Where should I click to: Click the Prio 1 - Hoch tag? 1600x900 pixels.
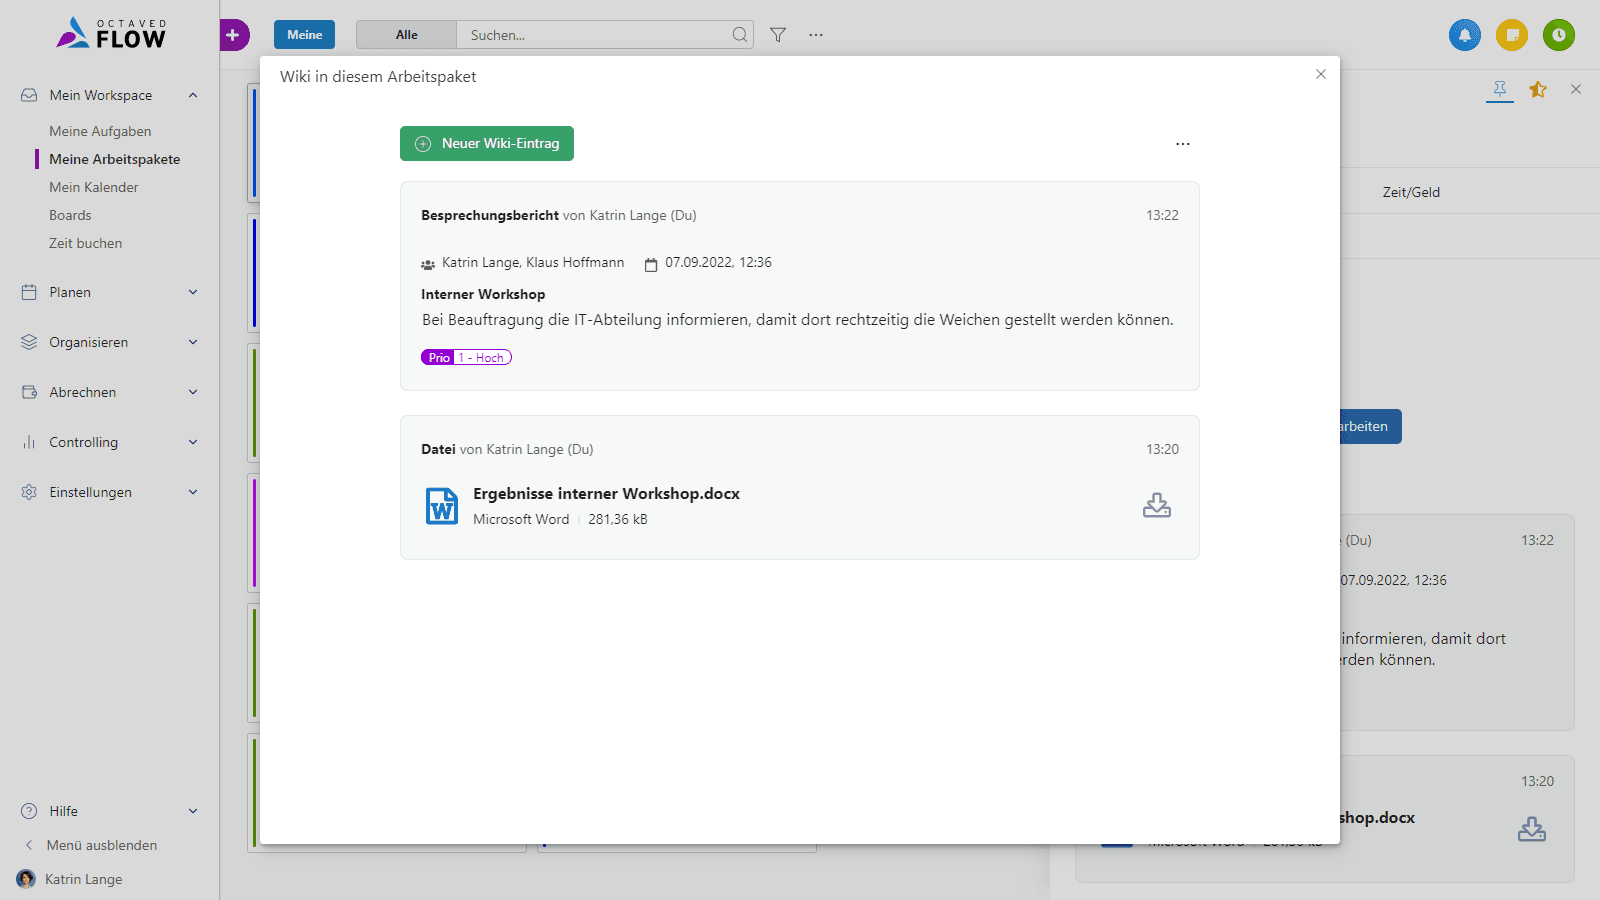coord(466,358)
